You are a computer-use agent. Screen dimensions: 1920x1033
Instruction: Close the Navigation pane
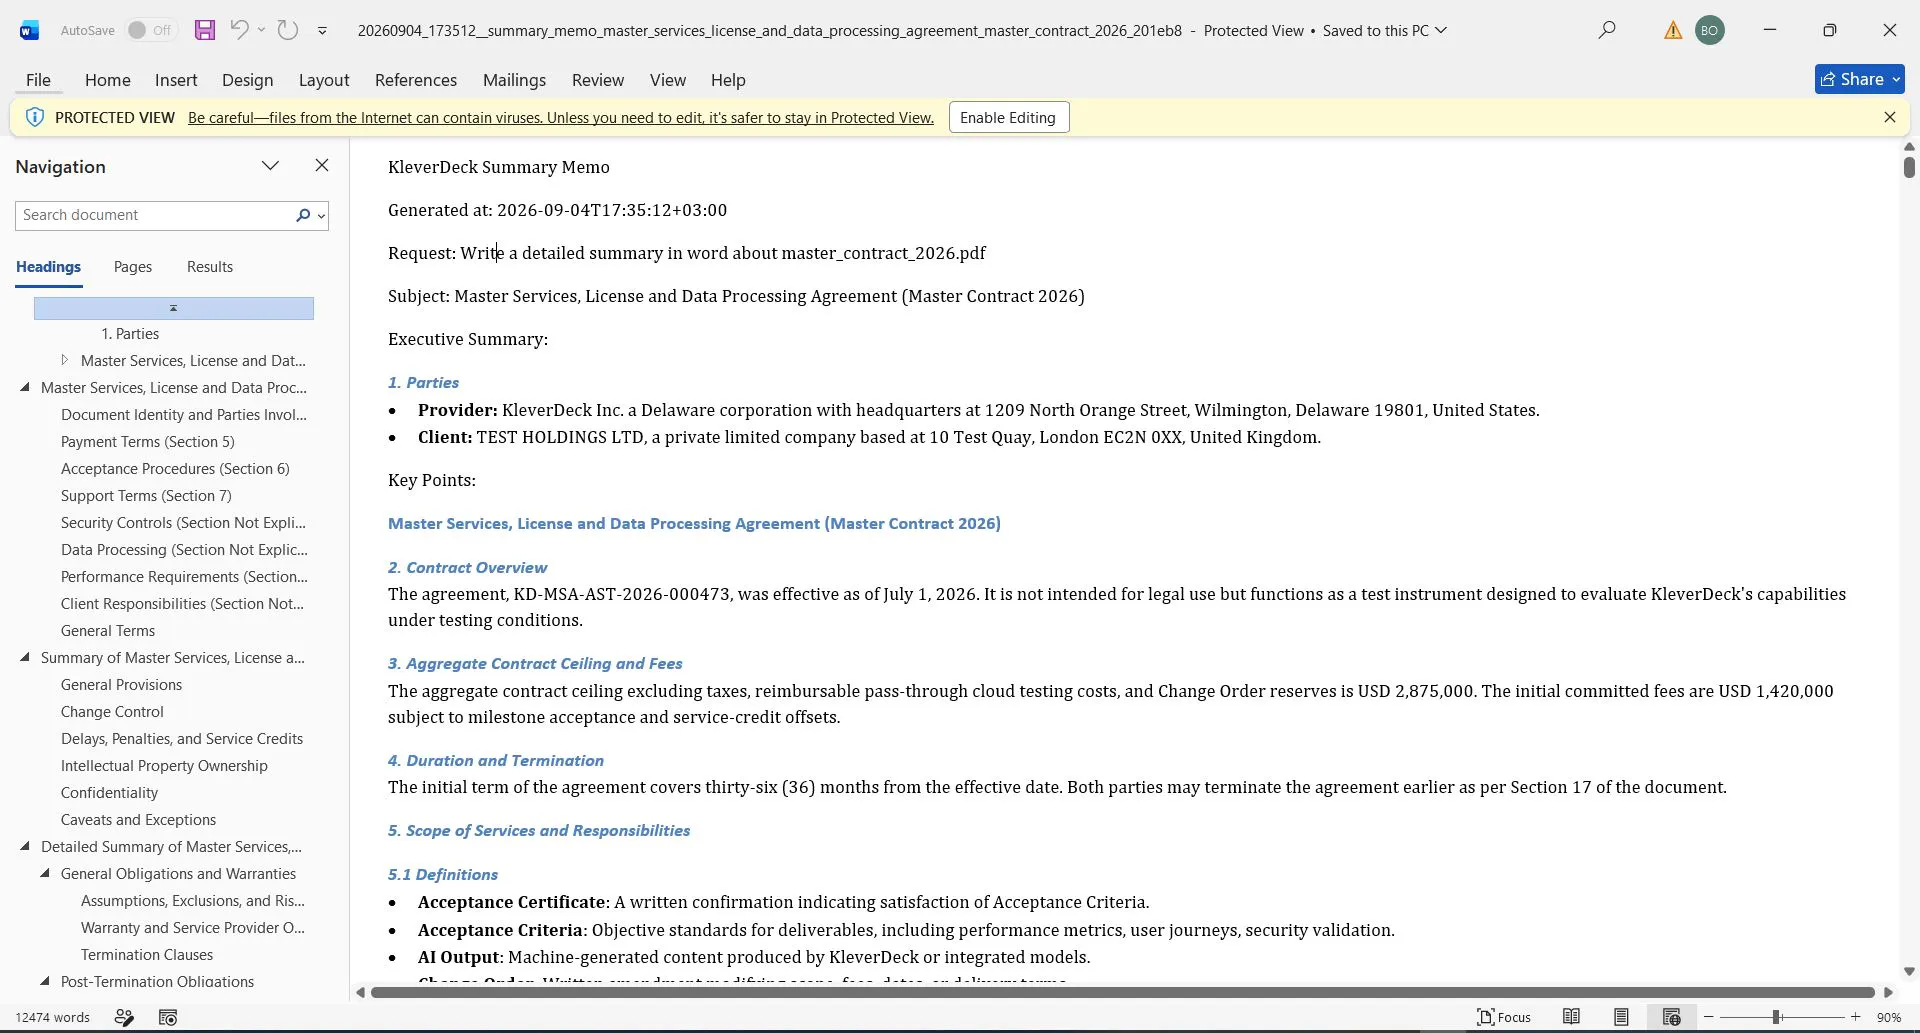pos(322,165)
